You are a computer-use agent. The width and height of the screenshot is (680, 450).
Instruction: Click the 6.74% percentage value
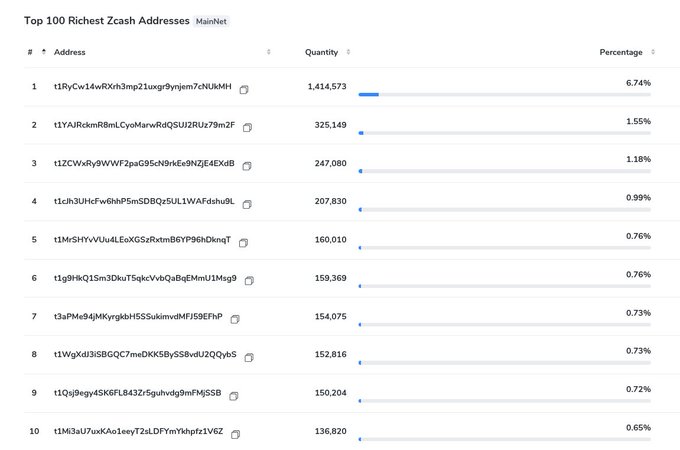tap(638, 83)
